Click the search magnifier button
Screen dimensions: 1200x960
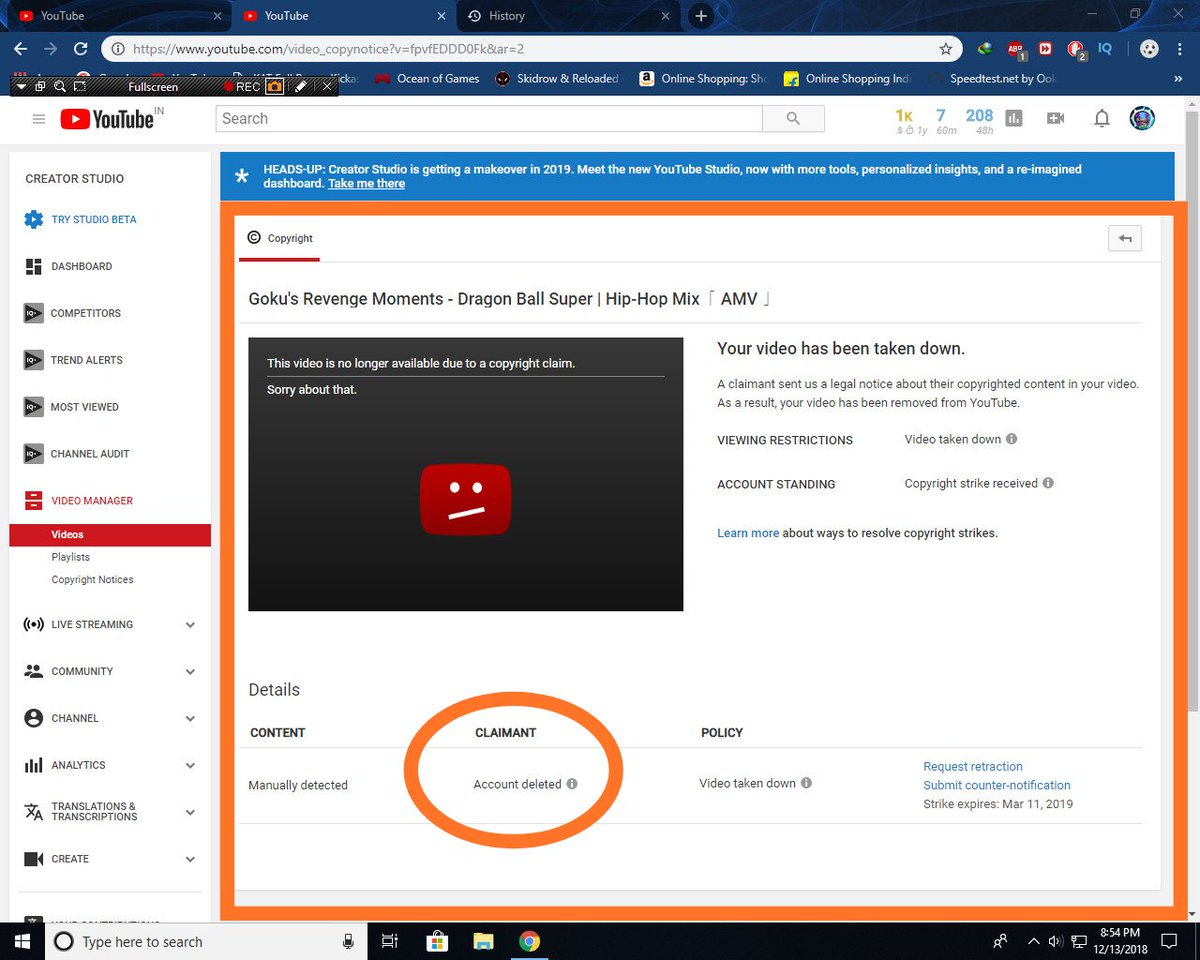[793, 119]
